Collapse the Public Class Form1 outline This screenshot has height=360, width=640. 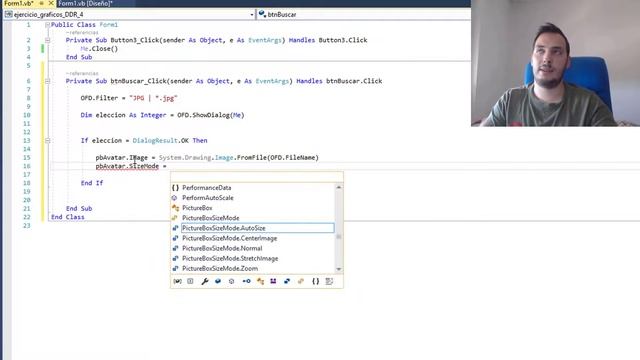click(47, 25)
